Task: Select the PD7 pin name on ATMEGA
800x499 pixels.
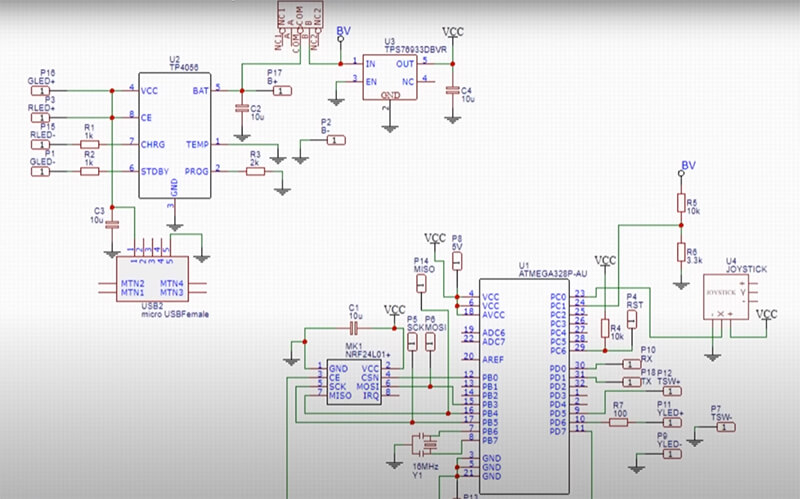Action: tap(558, 432)
